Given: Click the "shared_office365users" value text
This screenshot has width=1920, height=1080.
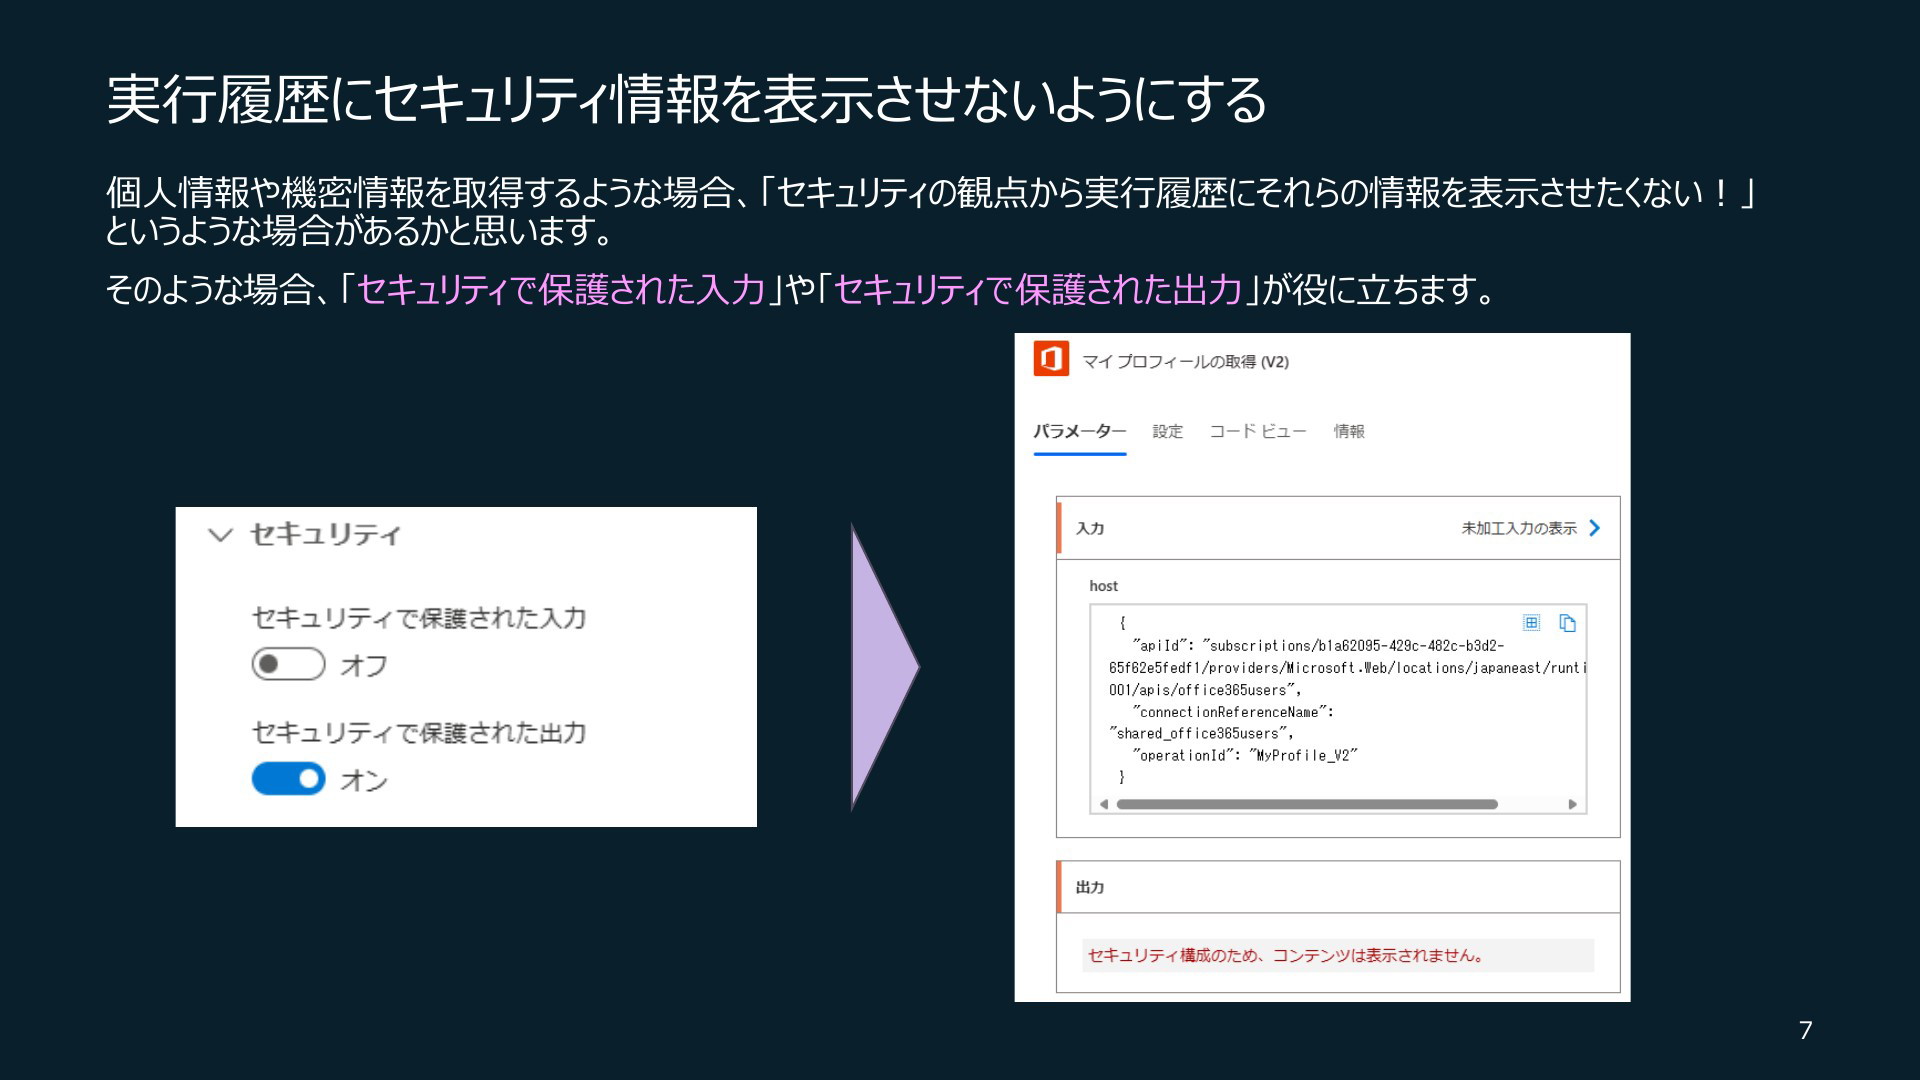Looking at the screenshot, I should [1201, 734].
